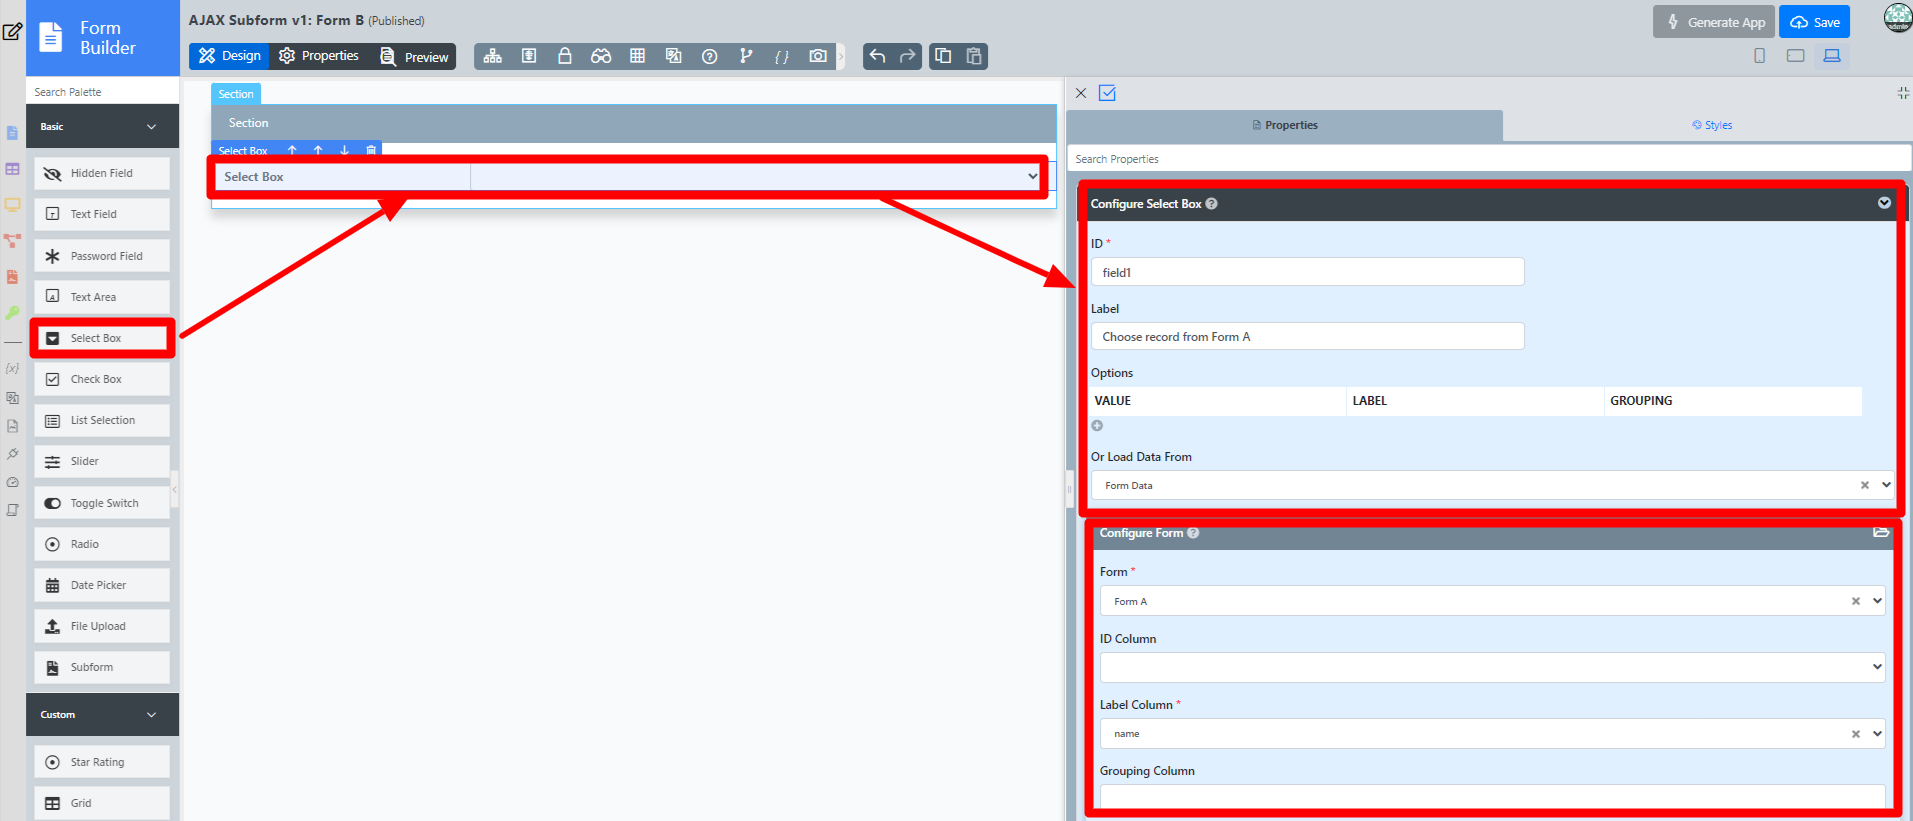Collapse the properties panel with shrink icon
Viewport: 1913px width, 821px height.
click(1903, 93)
